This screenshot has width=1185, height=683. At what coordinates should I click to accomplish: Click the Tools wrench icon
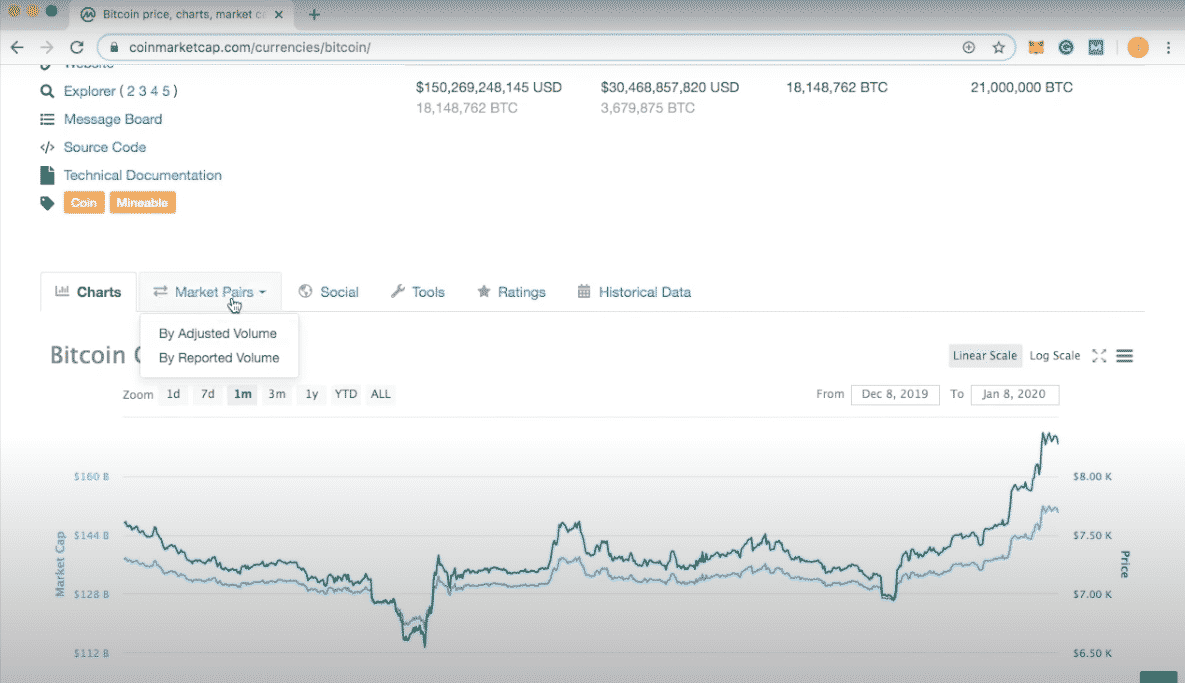[x=398, y=292]
